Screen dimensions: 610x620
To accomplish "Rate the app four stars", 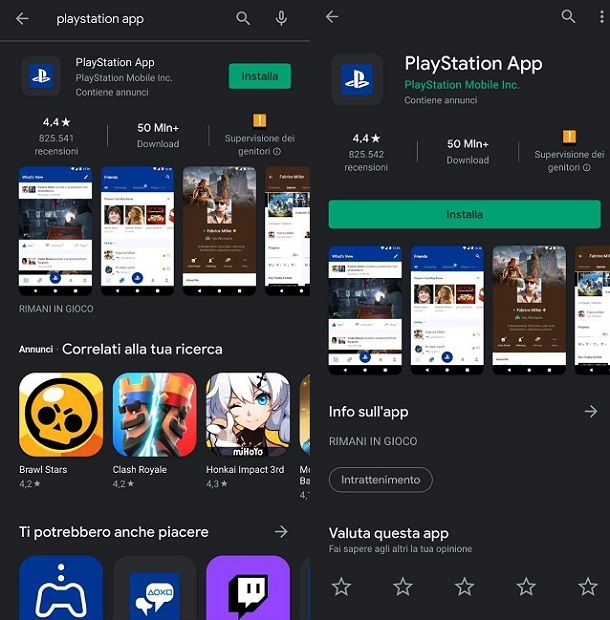I will [x=526, y=586].
